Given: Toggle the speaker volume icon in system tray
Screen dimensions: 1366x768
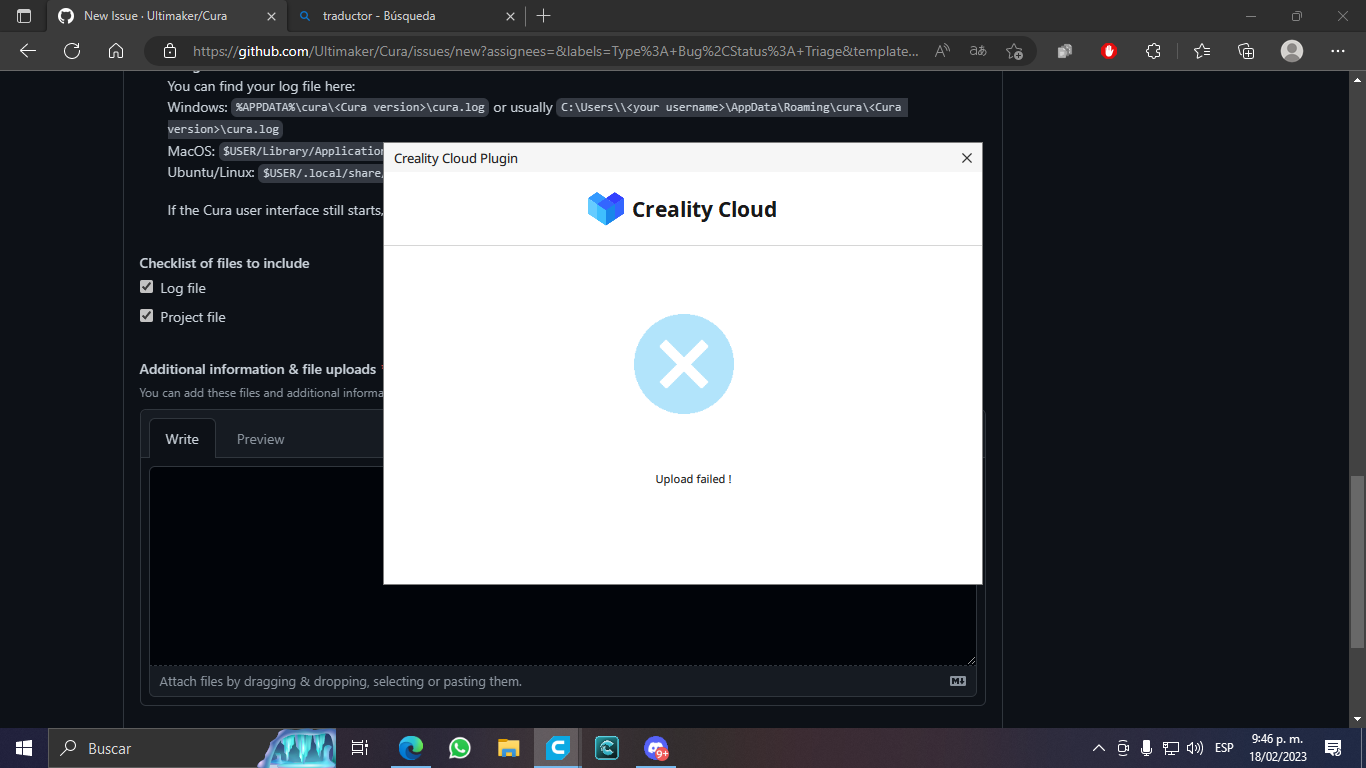Looking at the screenshot, I should (x=1194, y=747).
